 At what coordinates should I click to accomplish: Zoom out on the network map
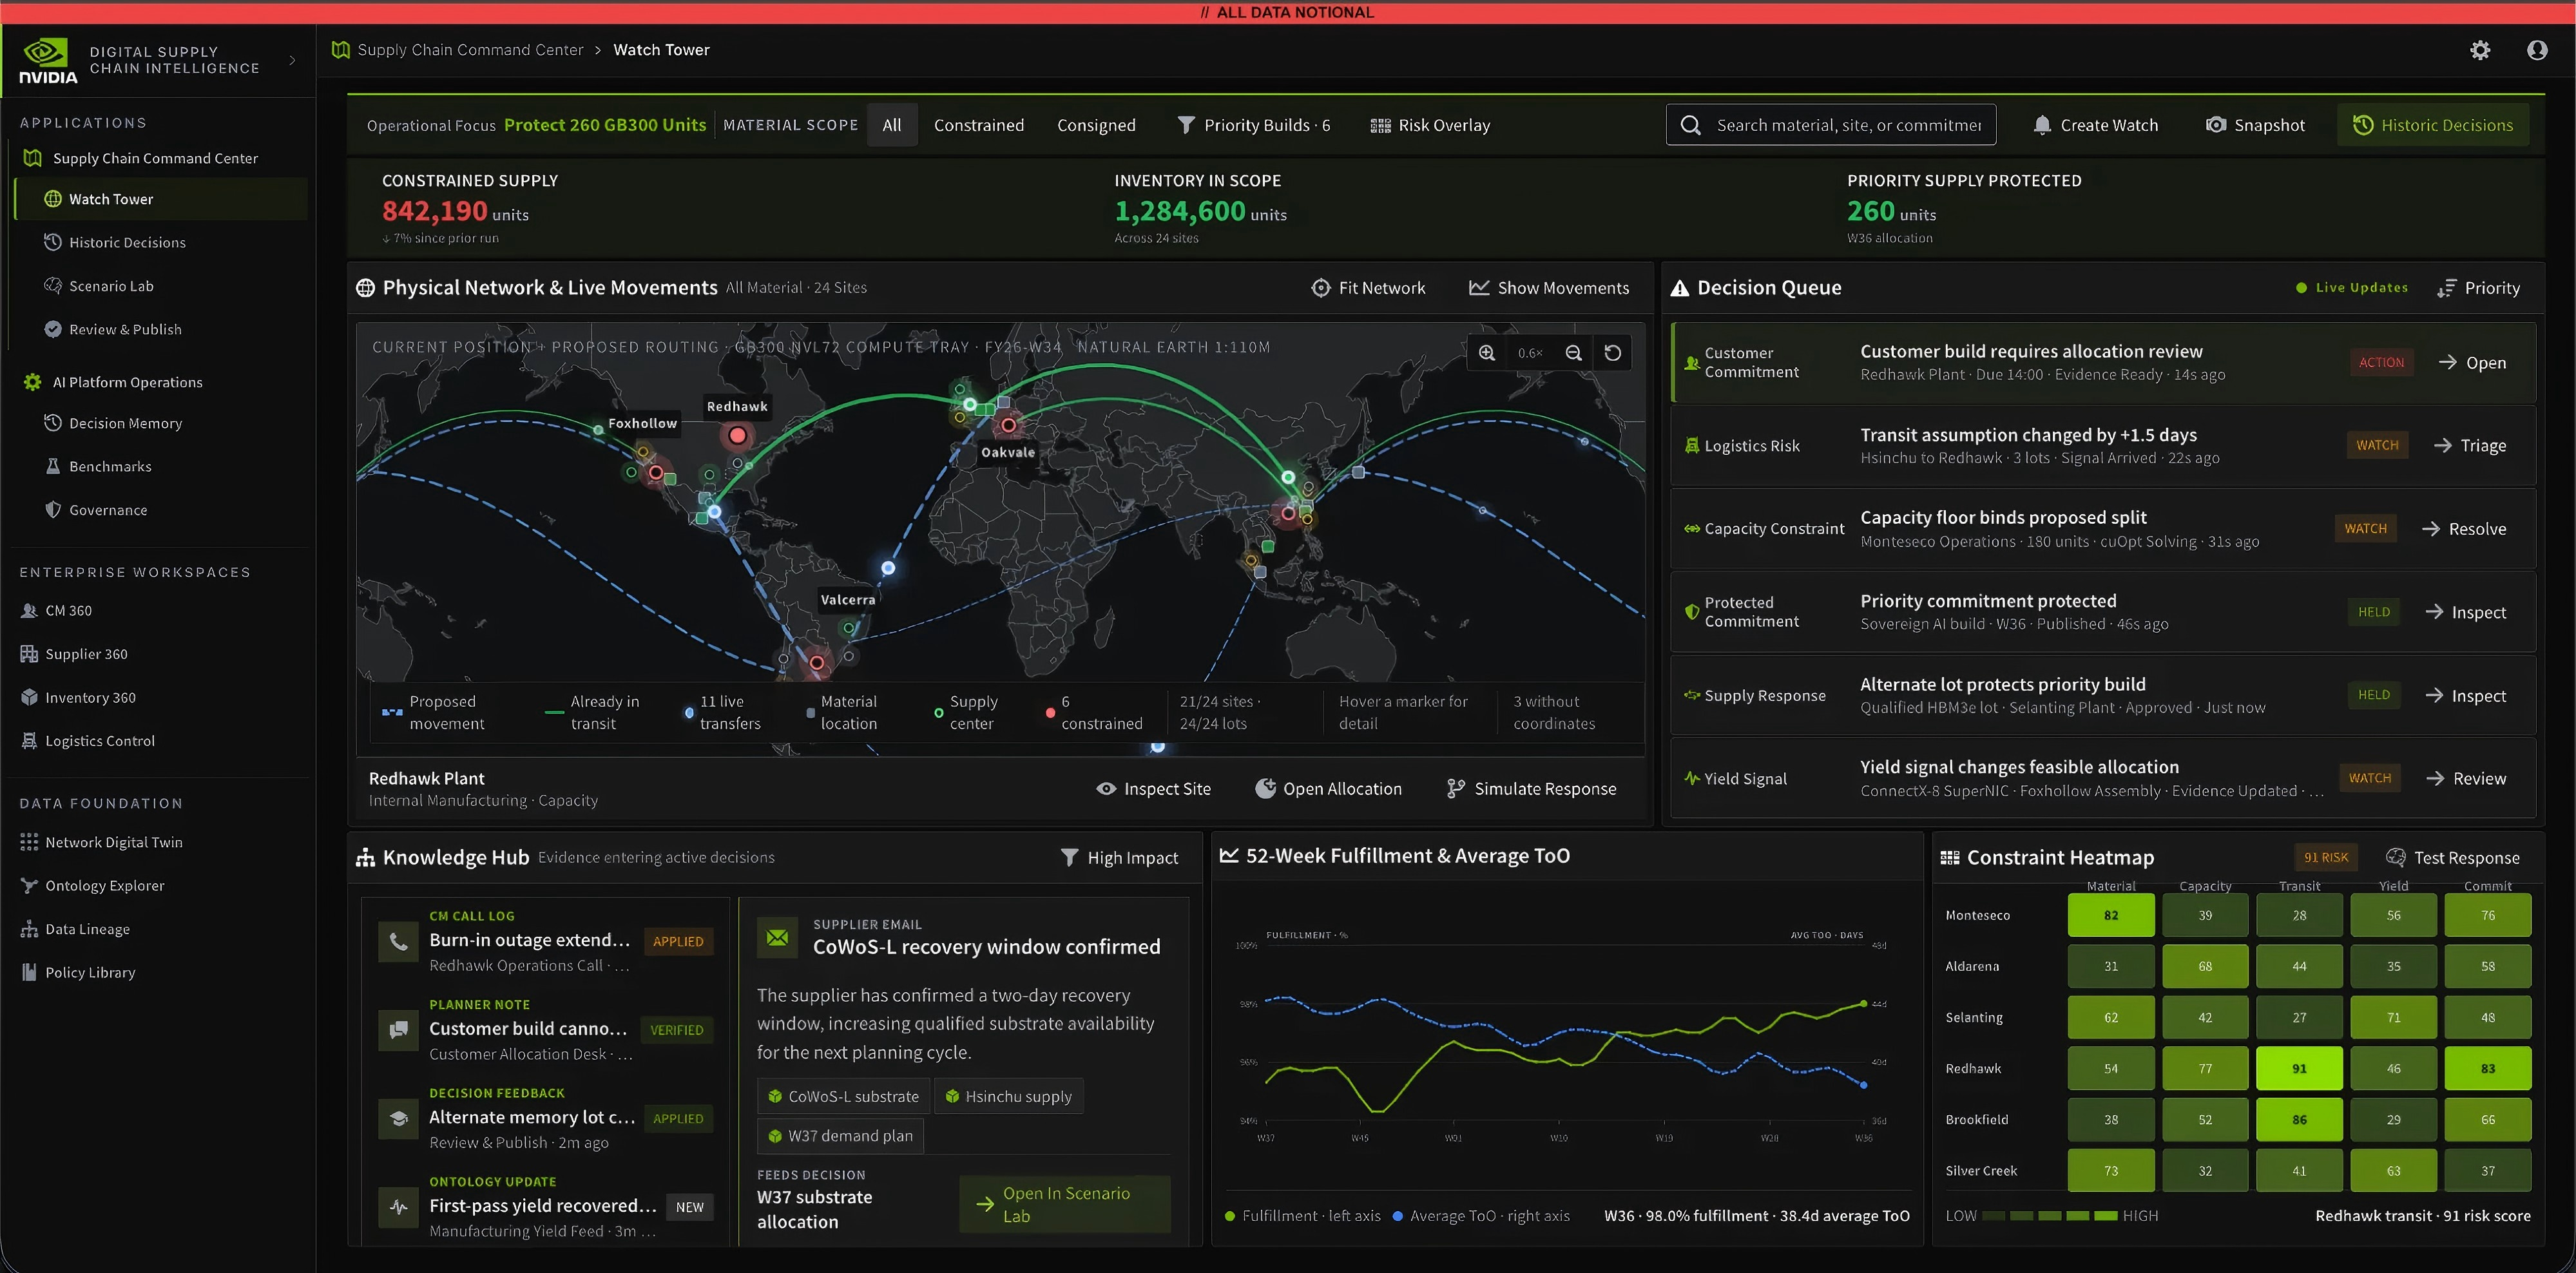click(1573, 353)
